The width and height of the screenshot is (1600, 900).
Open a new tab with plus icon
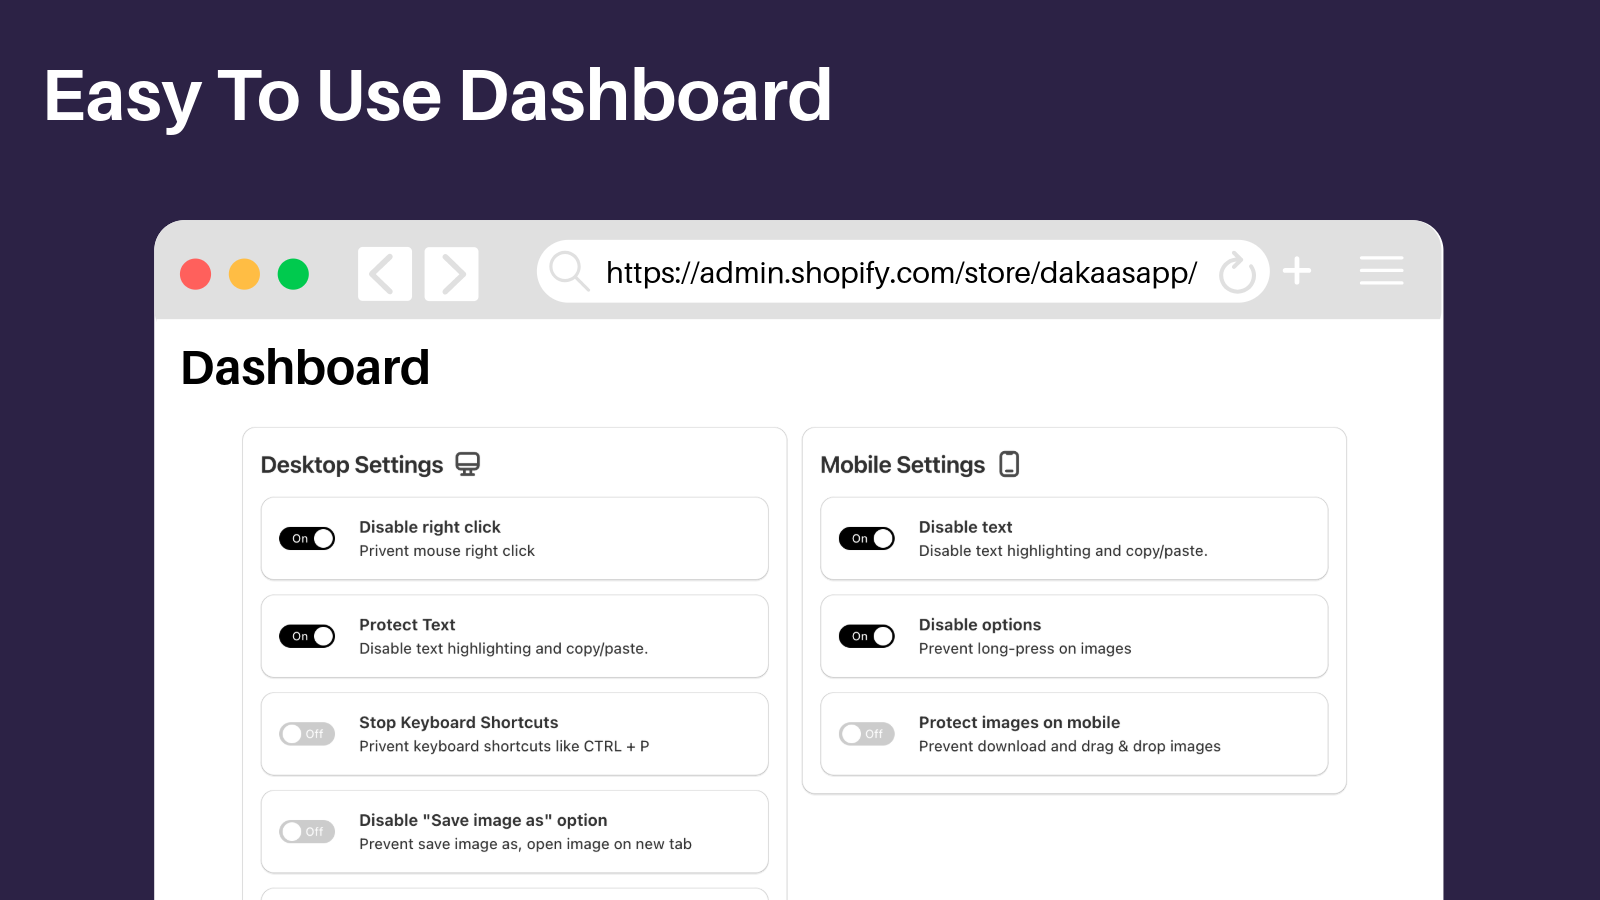tap(1297, 271)
